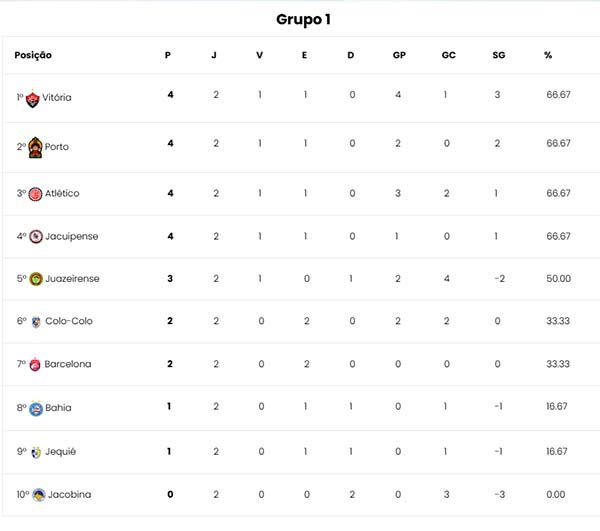The image size is (600, 531).
Task: Sort by the Posição column header
Action: point(33,55)
